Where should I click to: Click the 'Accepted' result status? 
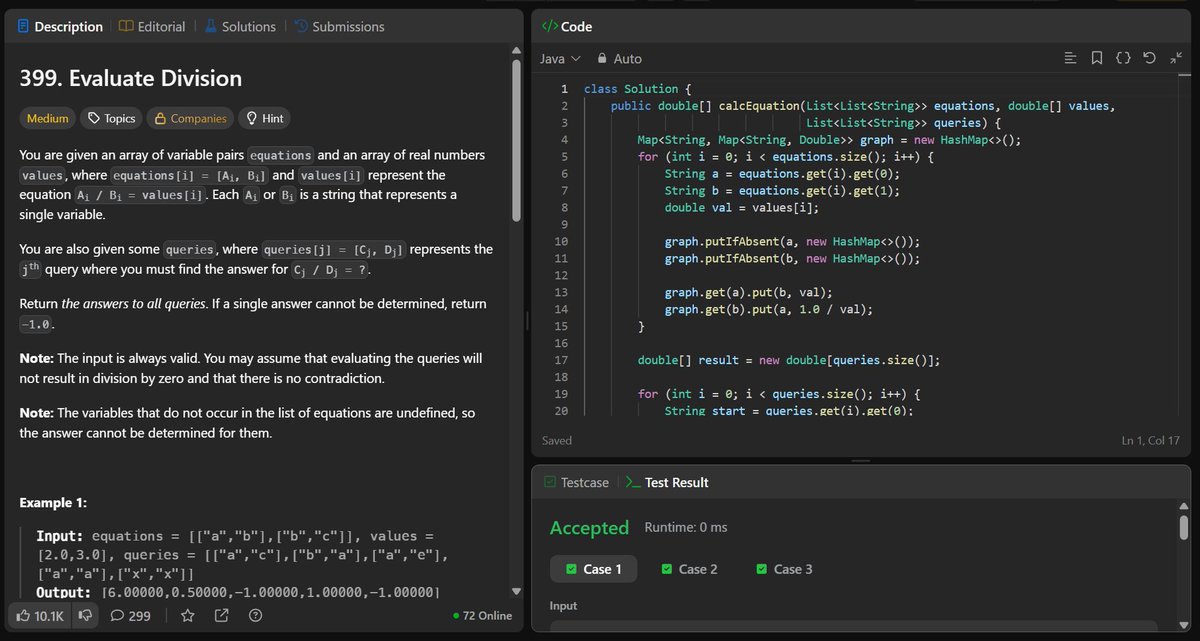(x=589, y=528)
